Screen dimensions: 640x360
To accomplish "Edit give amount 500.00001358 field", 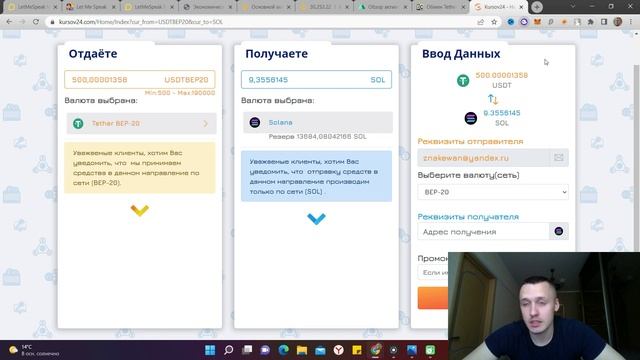I will [x=140, y=80].
